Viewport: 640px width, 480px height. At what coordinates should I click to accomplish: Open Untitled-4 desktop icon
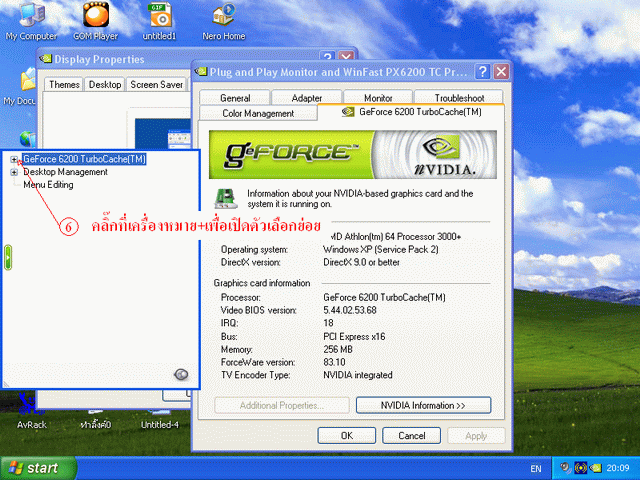160,420
